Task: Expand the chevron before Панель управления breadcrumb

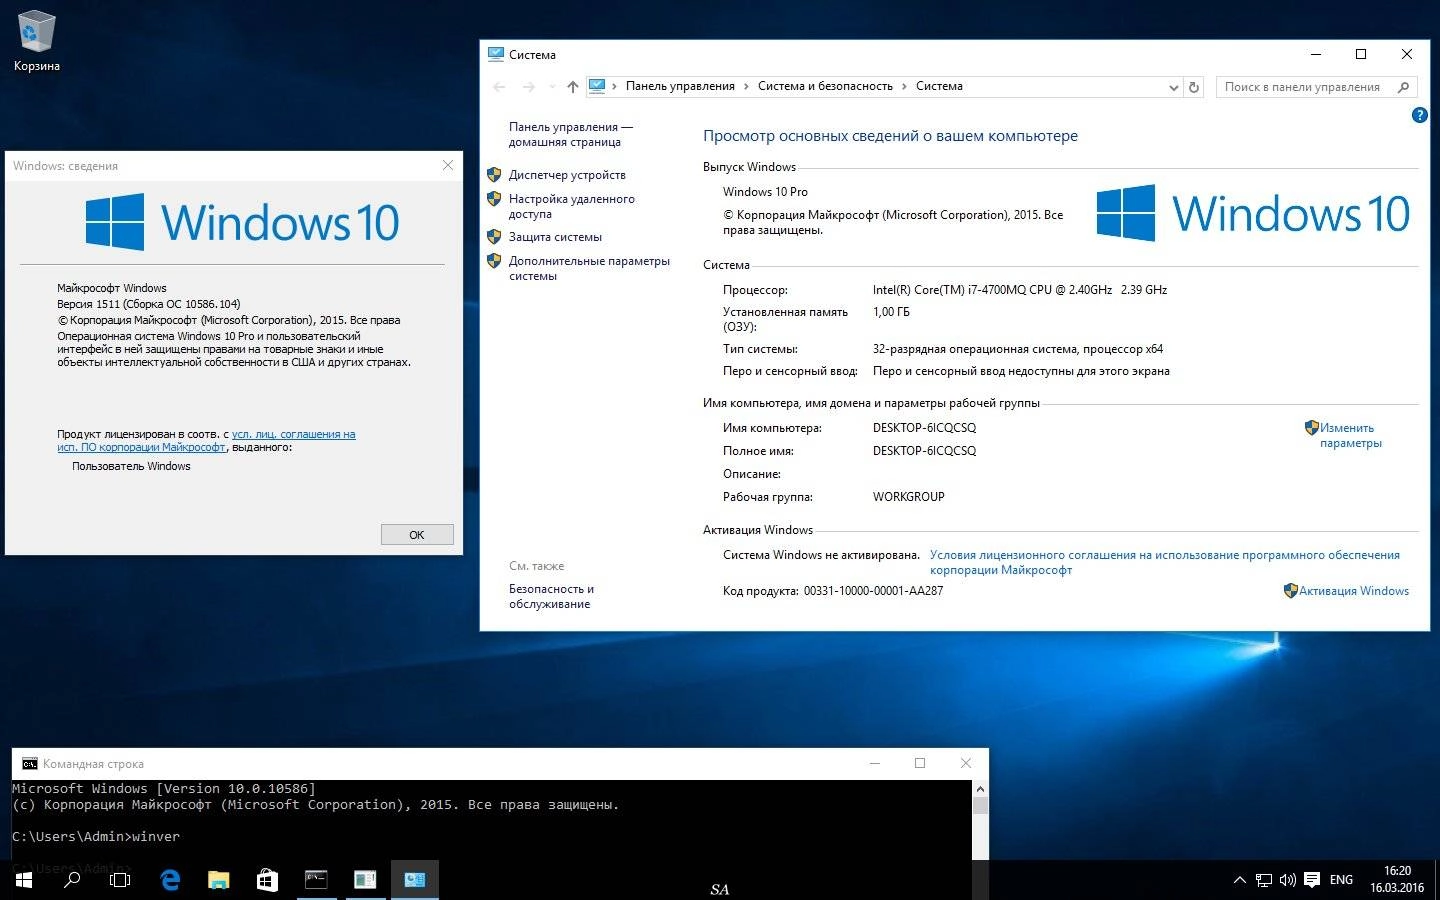Action: (x=614, y=86)
